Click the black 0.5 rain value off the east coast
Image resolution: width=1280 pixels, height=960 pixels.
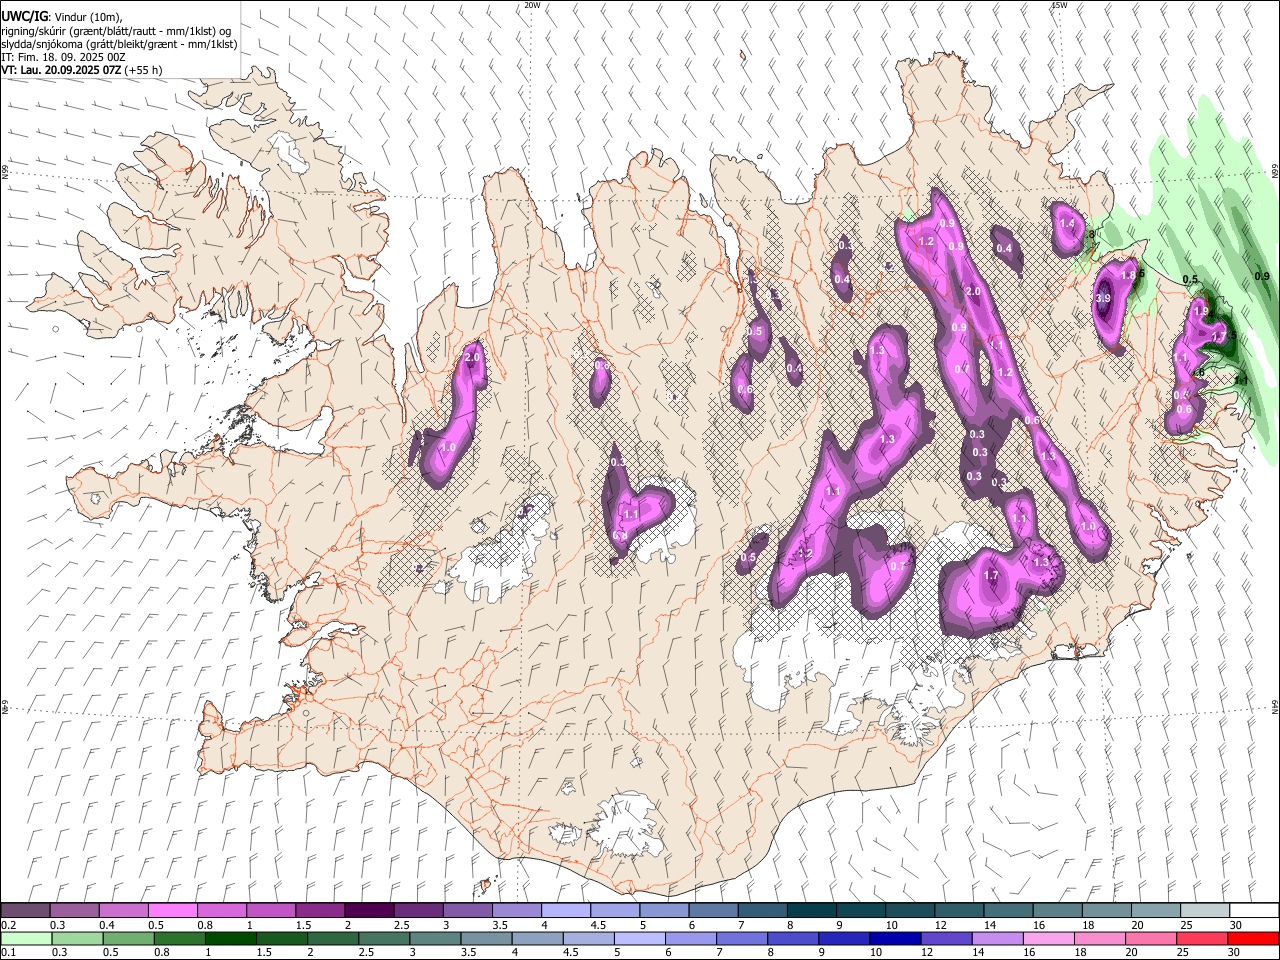click(1191, 280)
